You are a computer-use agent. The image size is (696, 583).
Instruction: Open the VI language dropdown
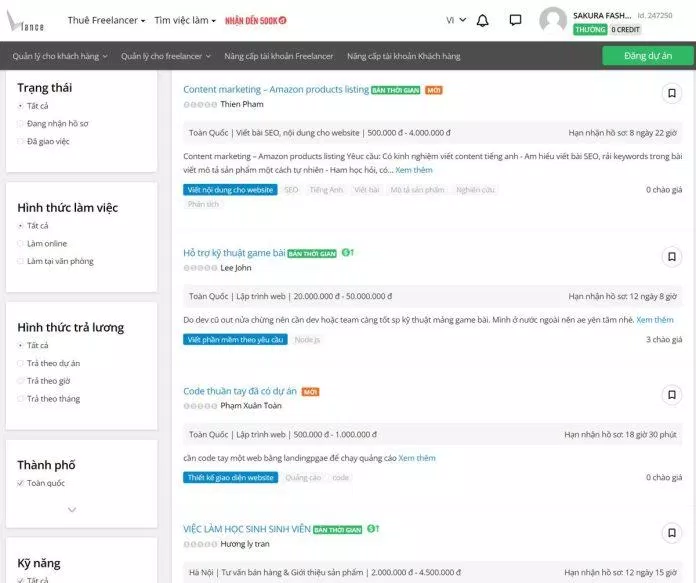453,20
